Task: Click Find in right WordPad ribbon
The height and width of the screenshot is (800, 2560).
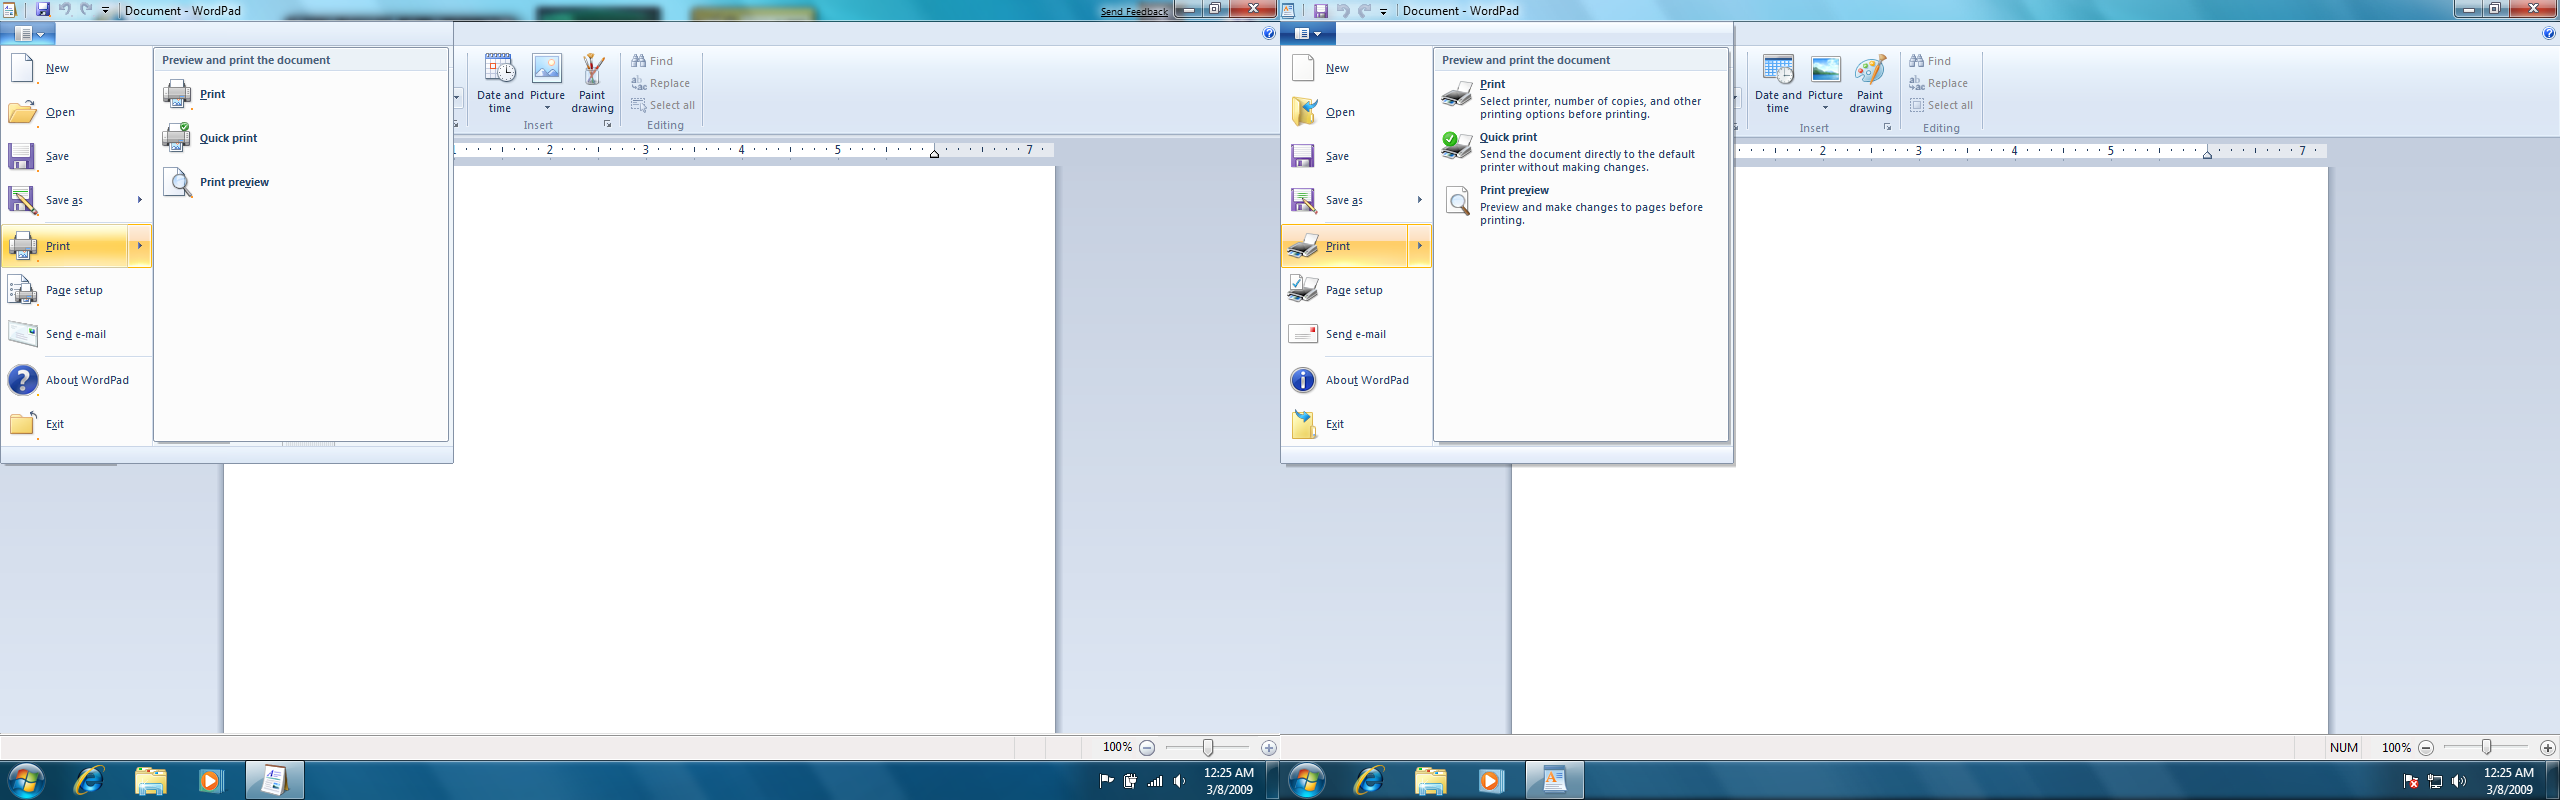Action: (1930, 61)
